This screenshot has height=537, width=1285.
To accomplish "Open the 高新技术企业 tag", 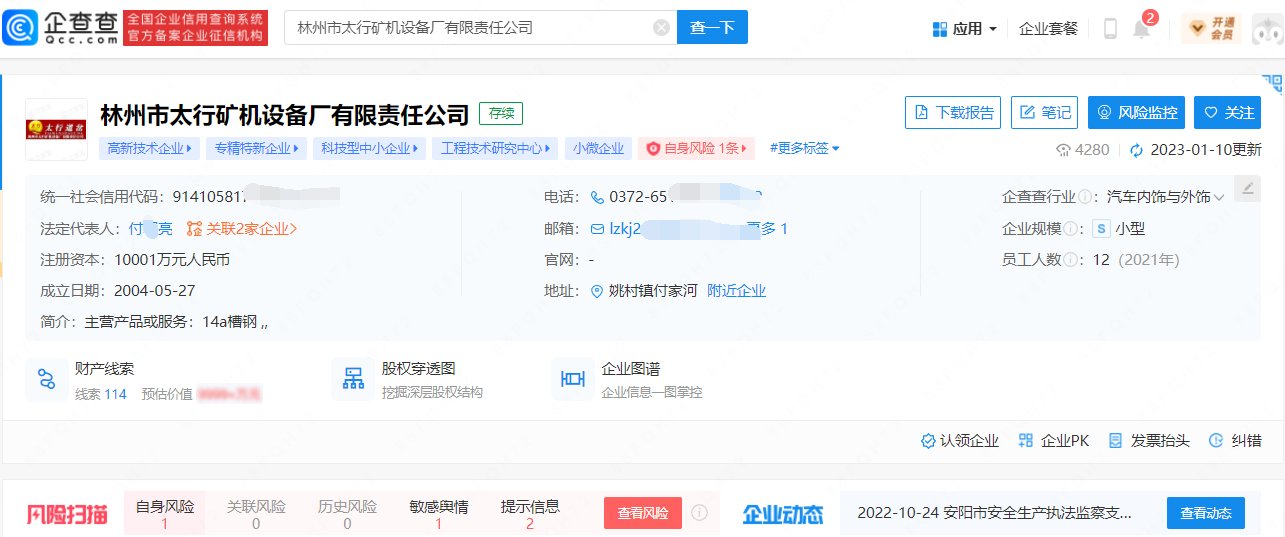I will point(149,148).
